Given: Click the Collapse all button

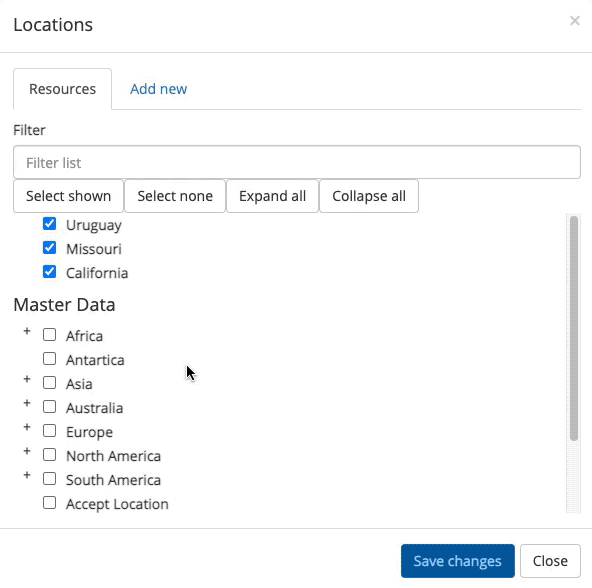Looking at the screenshot, I should [369, 196].
